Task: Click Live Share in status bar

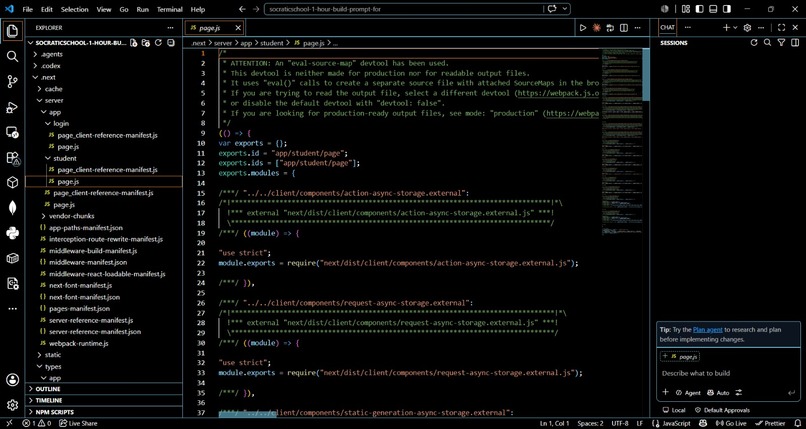Action: tap(78, 423)
